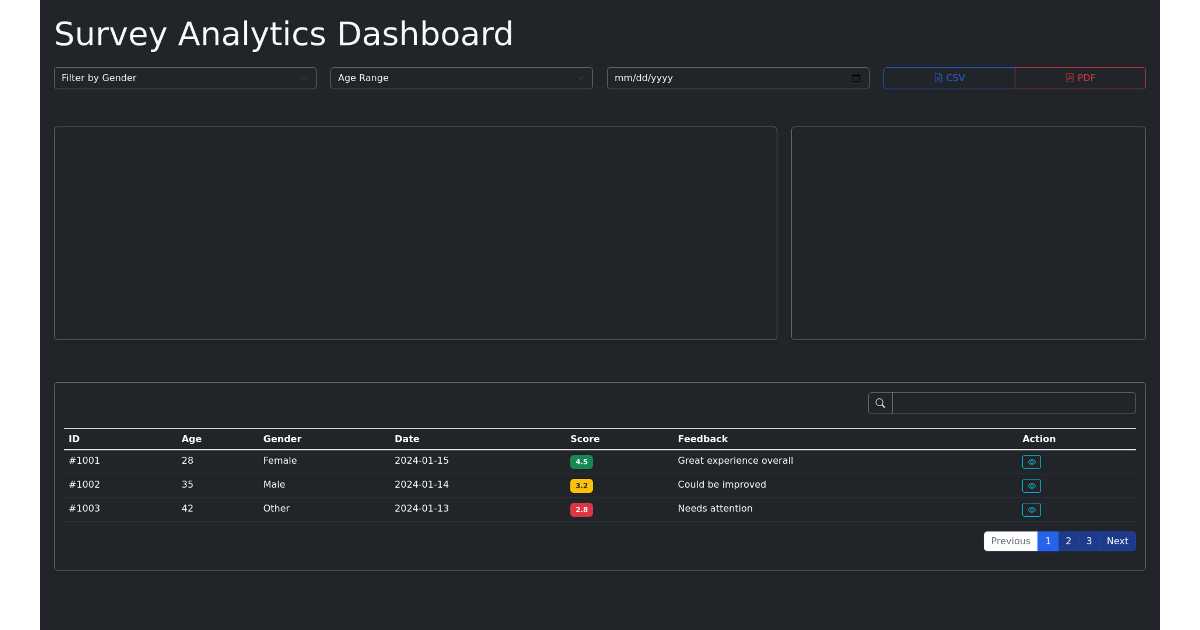Go to Previous page

(1011, 541)
